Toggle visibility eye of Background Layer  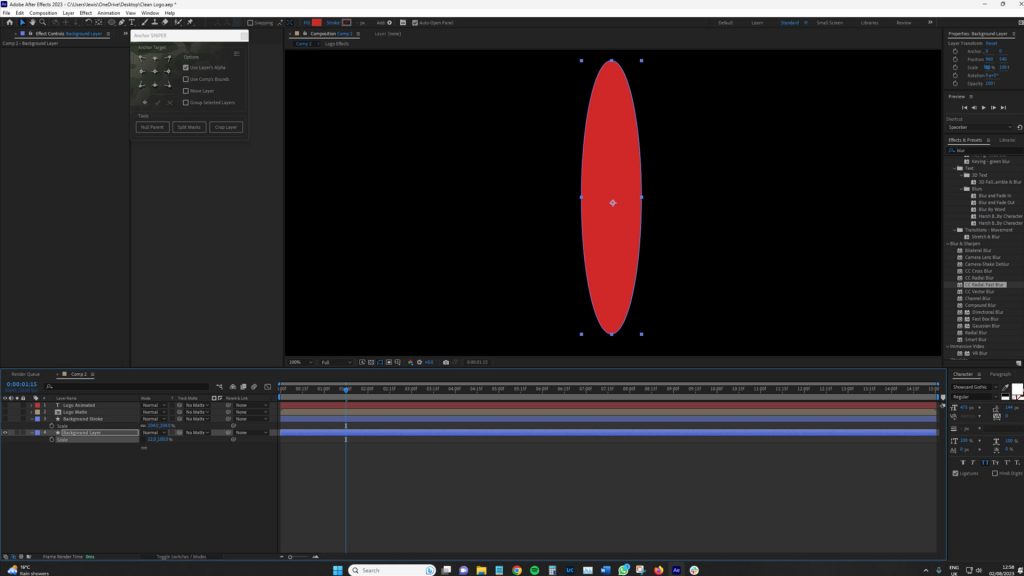pyautogui.click(x=5, y=432)
